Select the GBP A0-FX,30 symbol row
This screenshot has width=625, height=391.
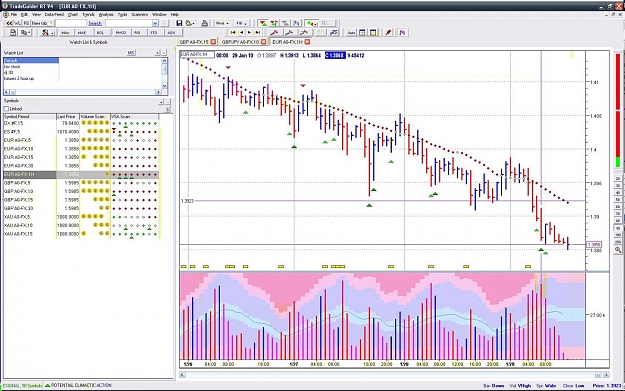click(x=81, y=208)
